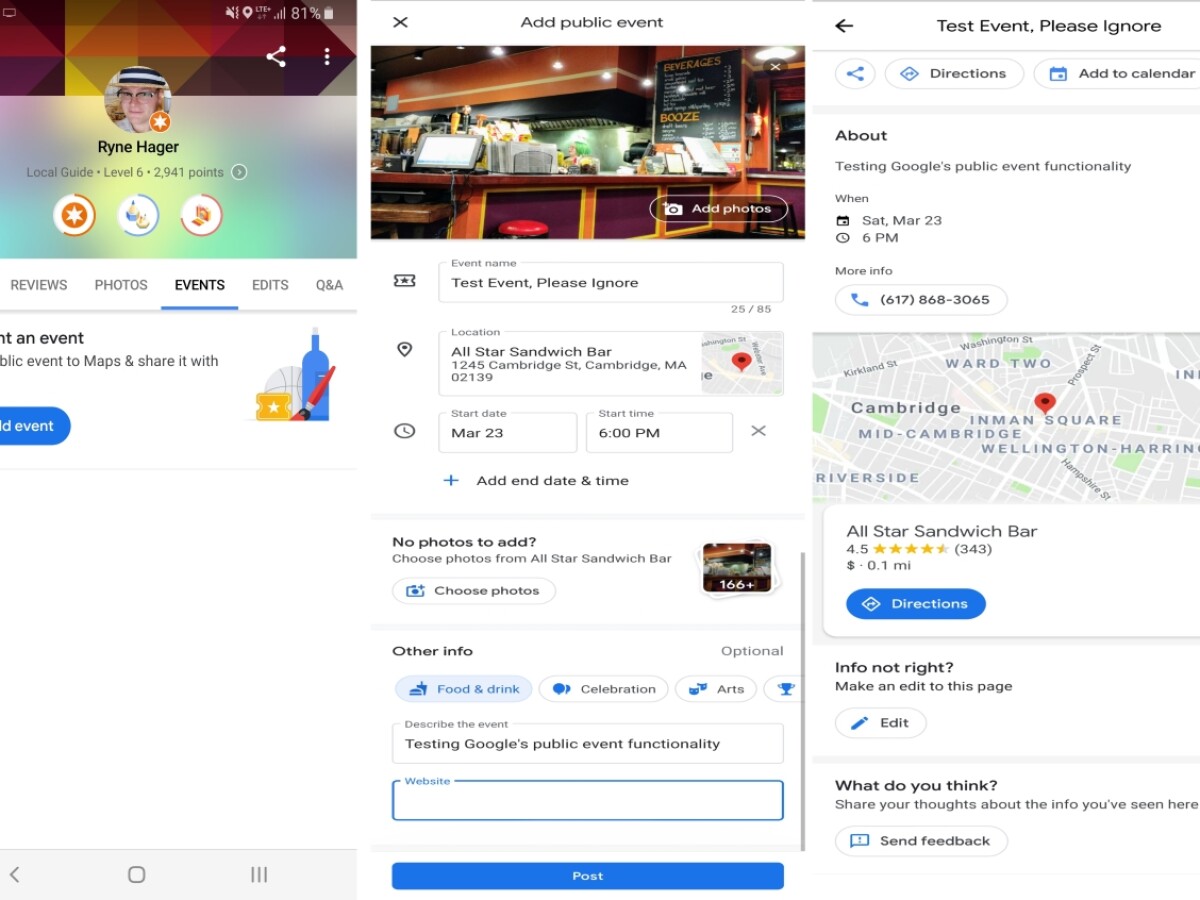
Task: Tap Ryne Hager's profile picture
Action: pyautogui.click(x=138, y=100)
